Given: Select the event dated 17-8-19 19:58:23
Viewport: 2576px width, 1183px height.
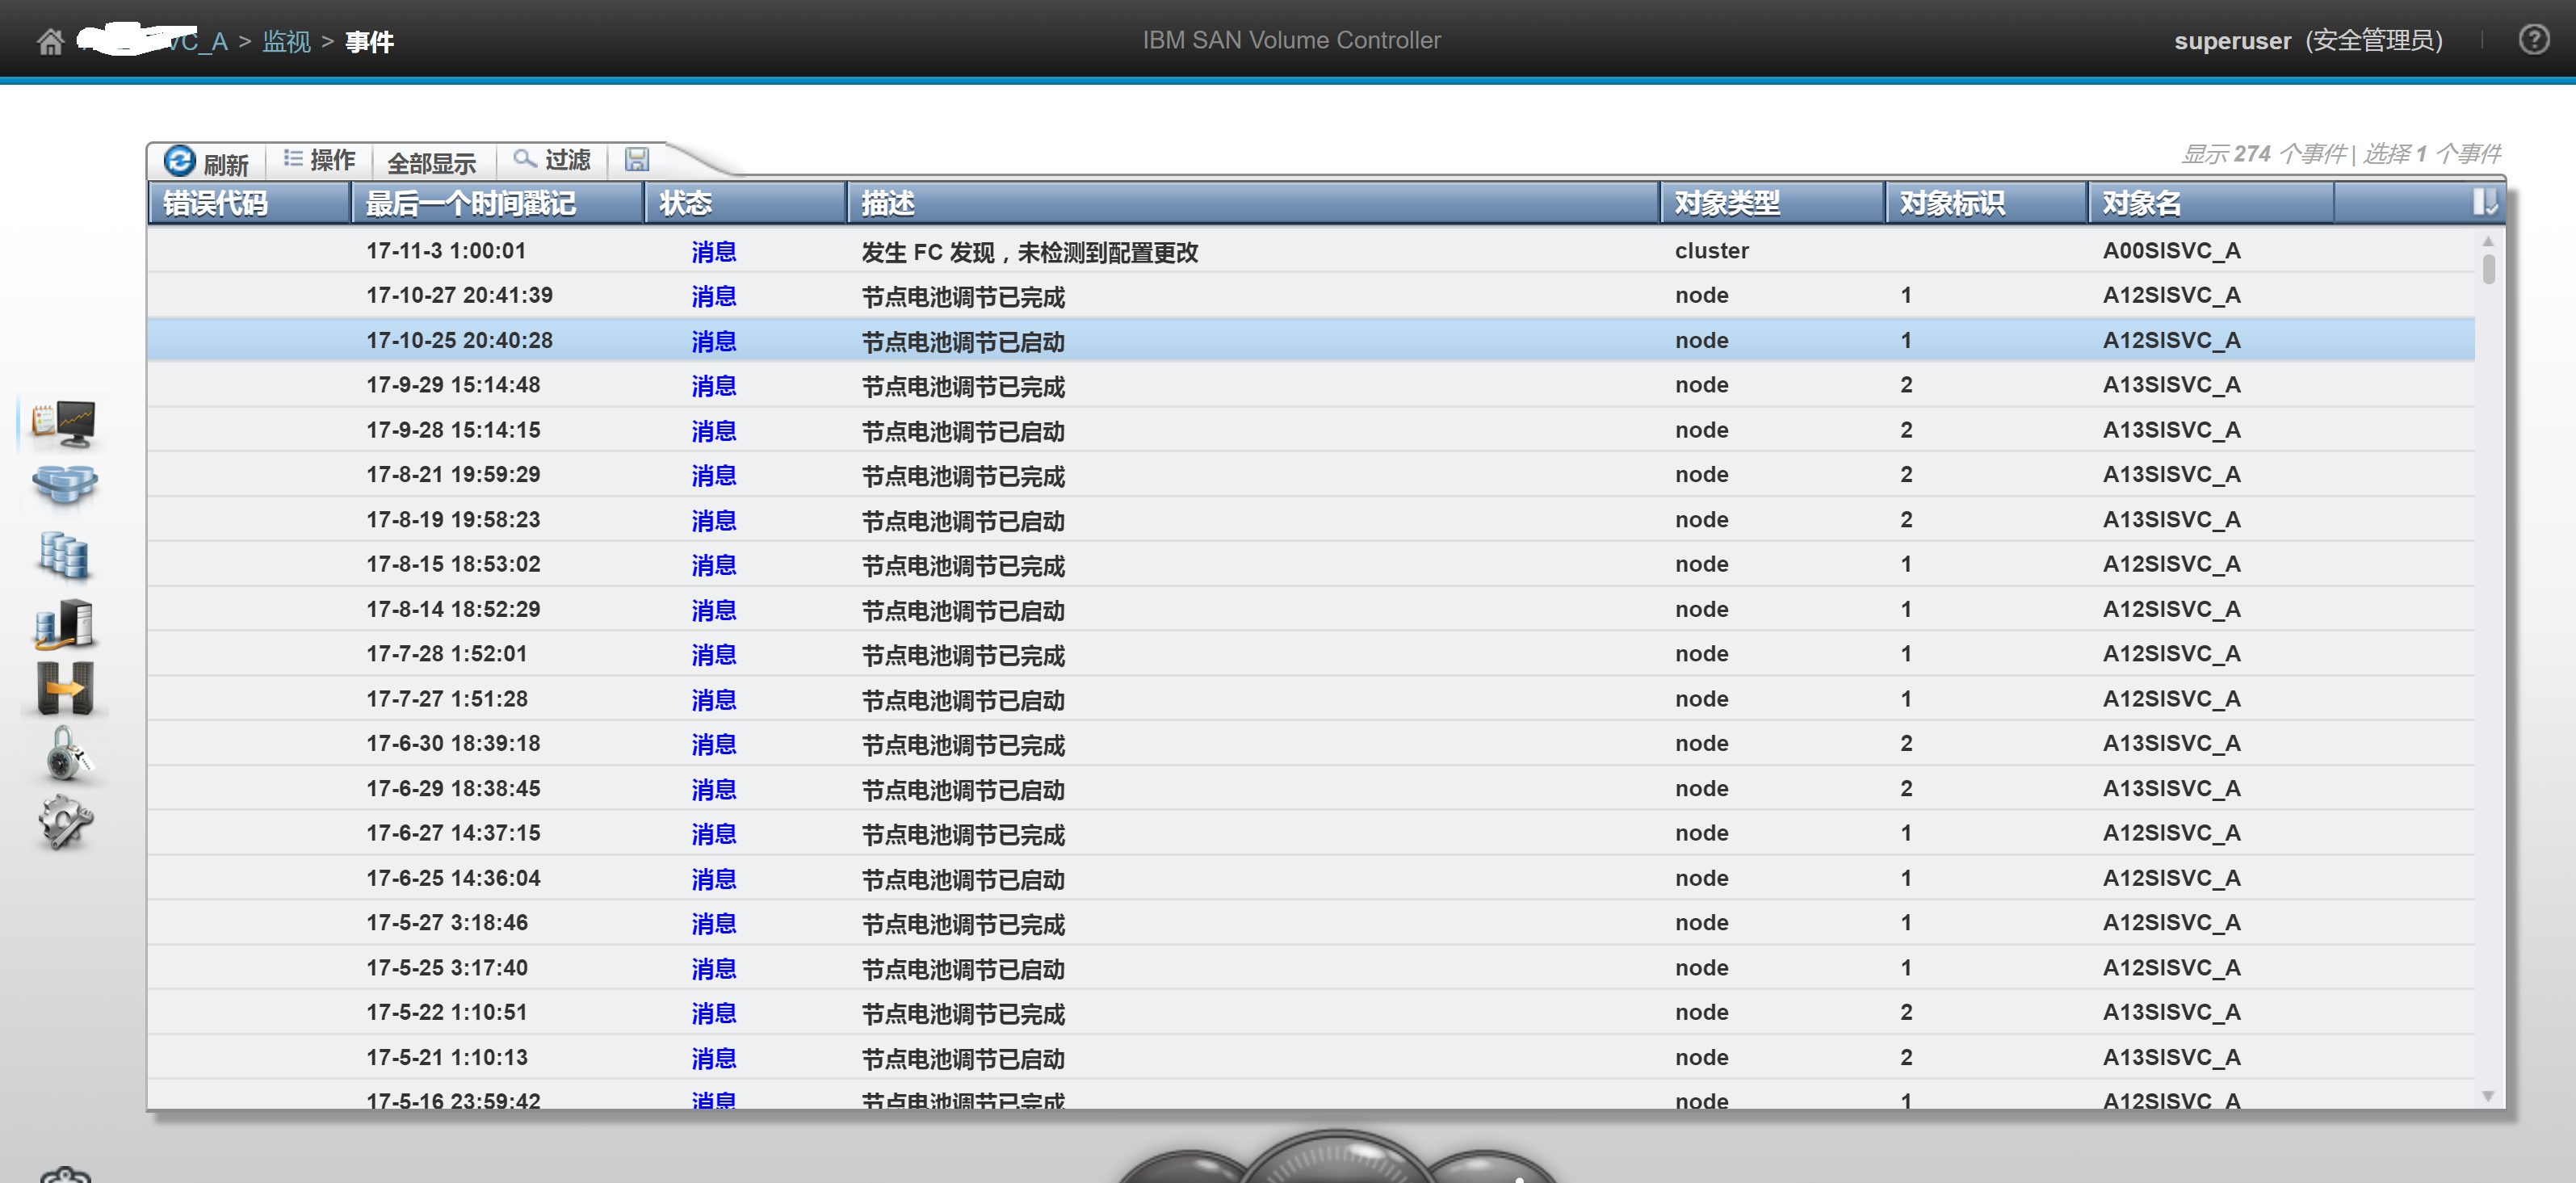Looking at the screenshot, I should (1310, 520).
